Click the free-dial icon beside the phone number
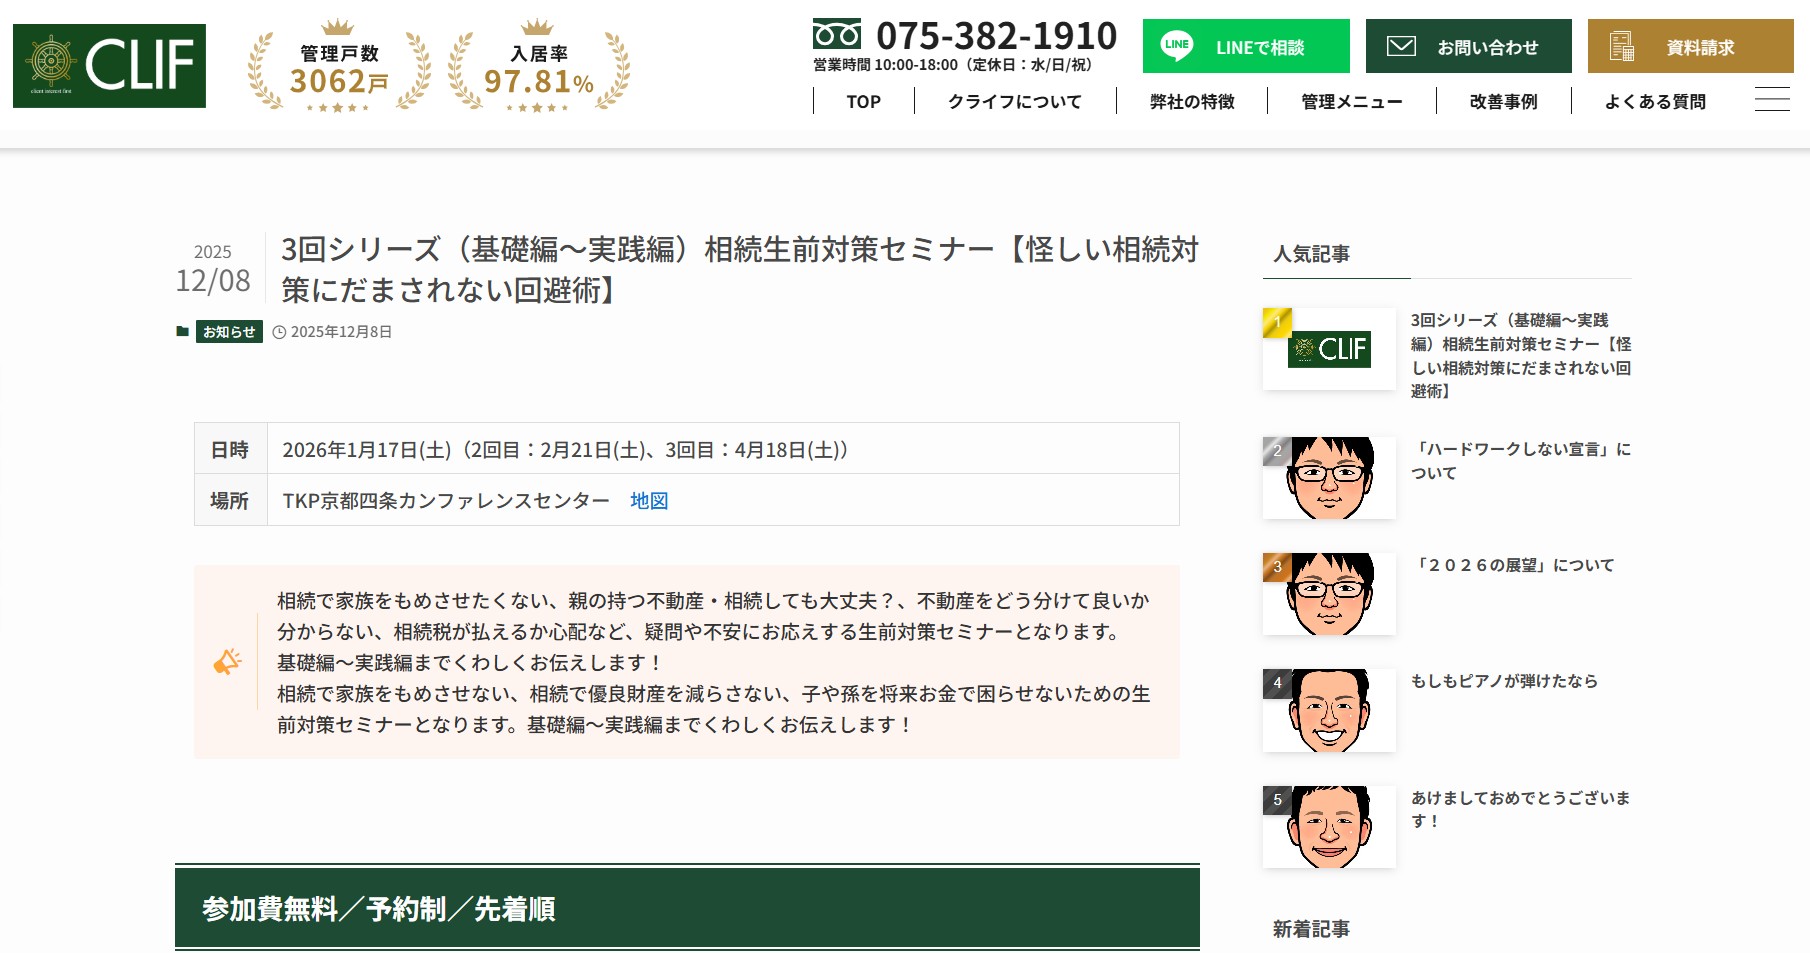 836,34
